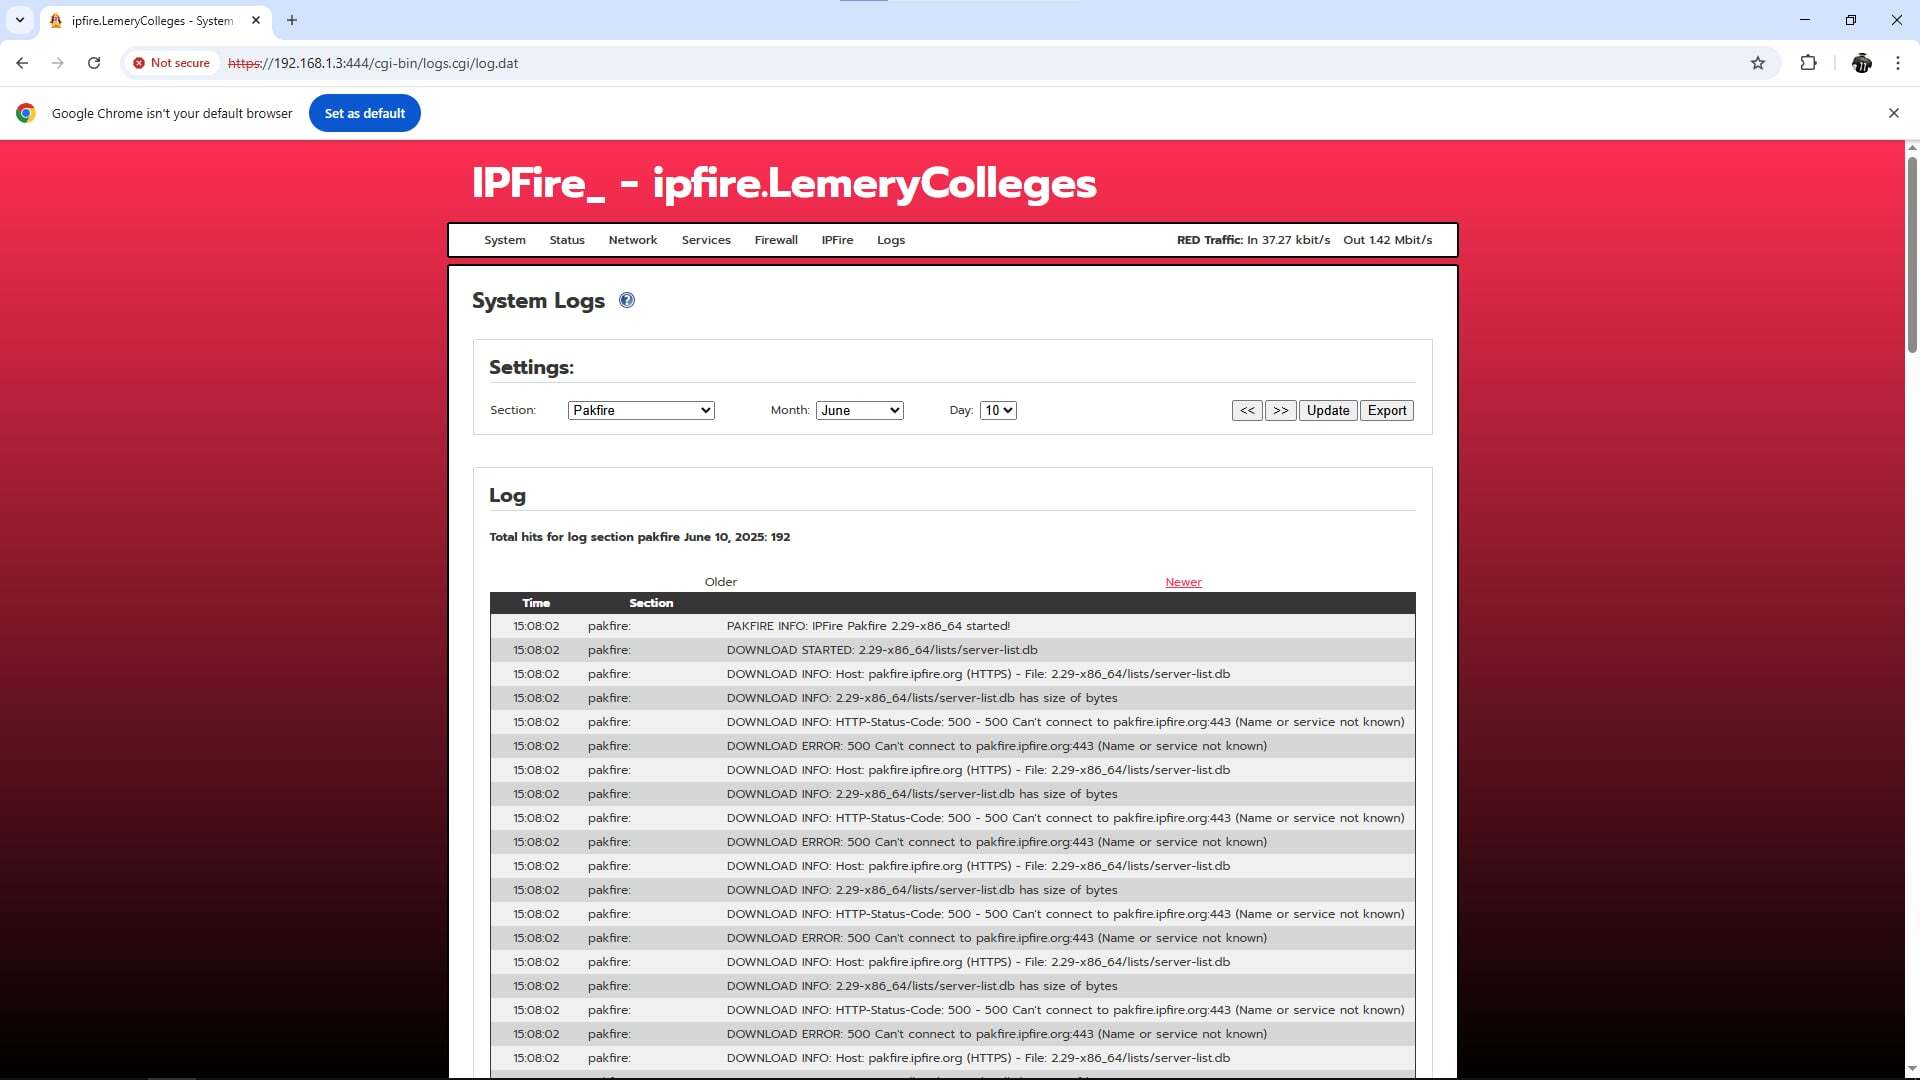Click the RED Traffic status text
1920x1080 pixels.
[1304, 240]
